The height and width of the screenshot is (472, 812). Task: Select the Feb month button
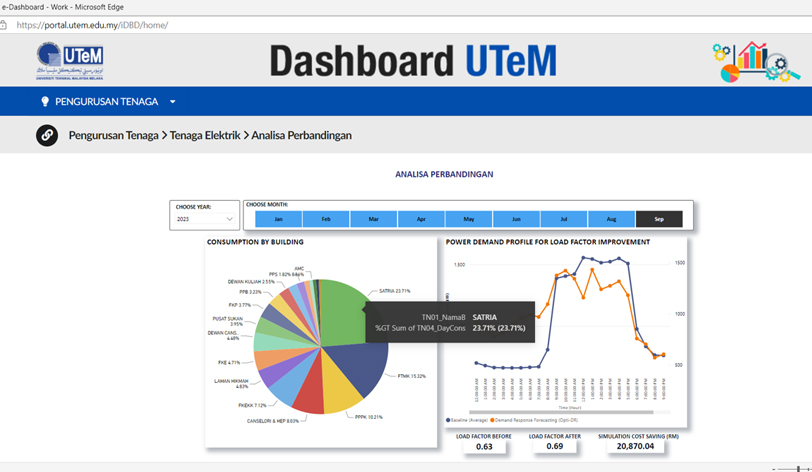click(x=326, y=219)
